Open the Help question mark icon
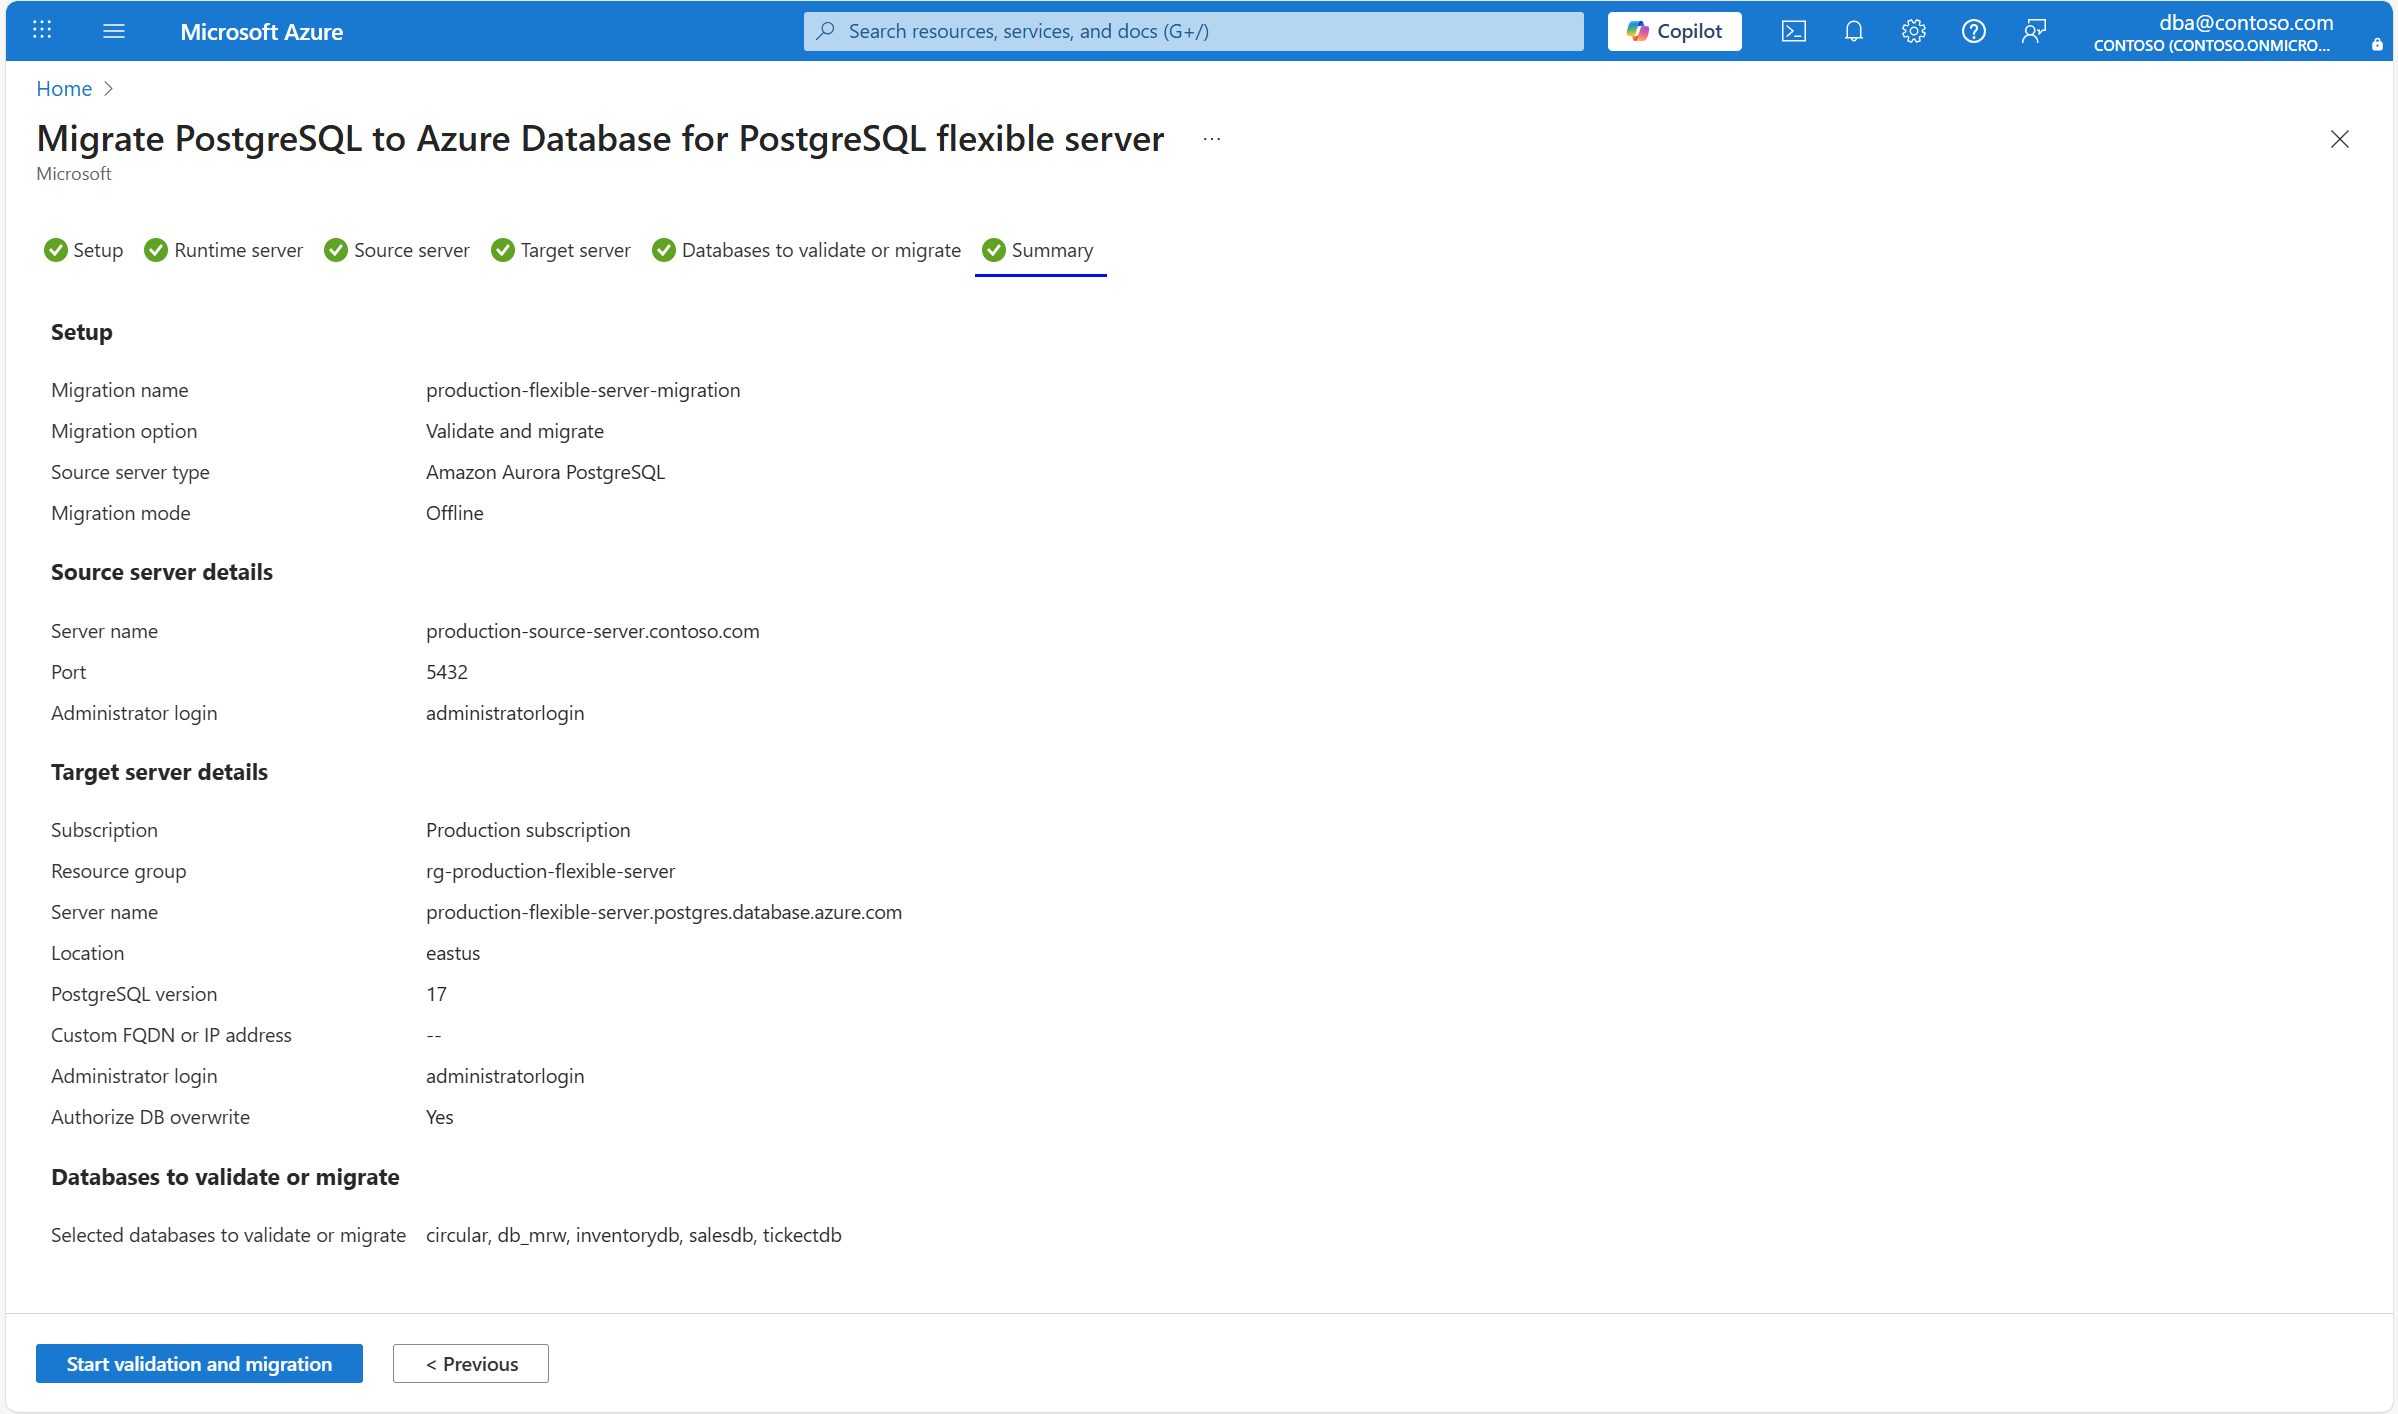The image size is (2398, 1414). coord(1973,31)
